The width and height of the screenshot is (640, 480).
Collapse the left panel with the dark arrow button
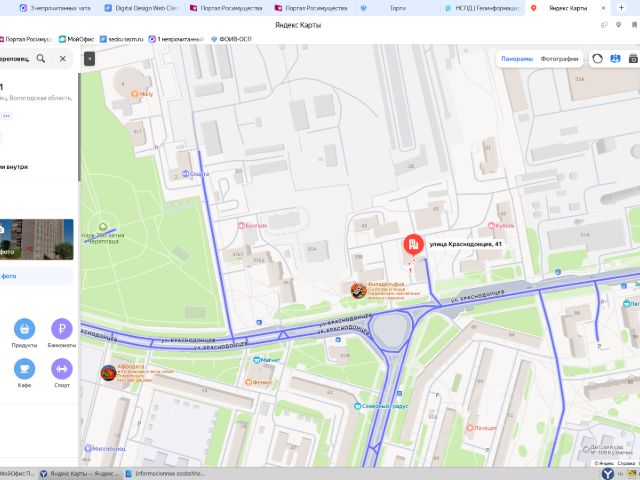[x=89, y=59]
